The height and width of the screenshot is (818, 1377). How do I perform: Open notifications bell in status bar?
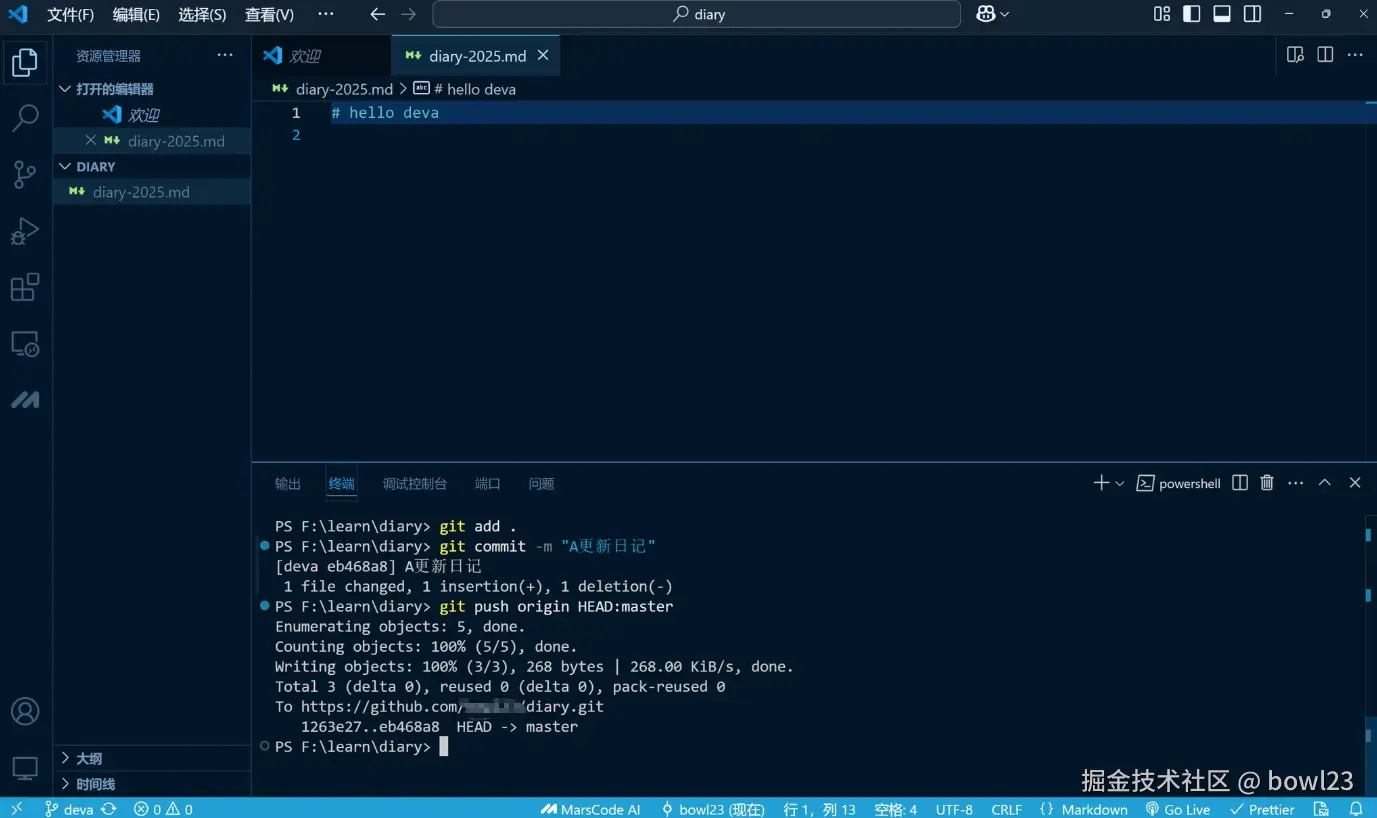coord(1356,809)
